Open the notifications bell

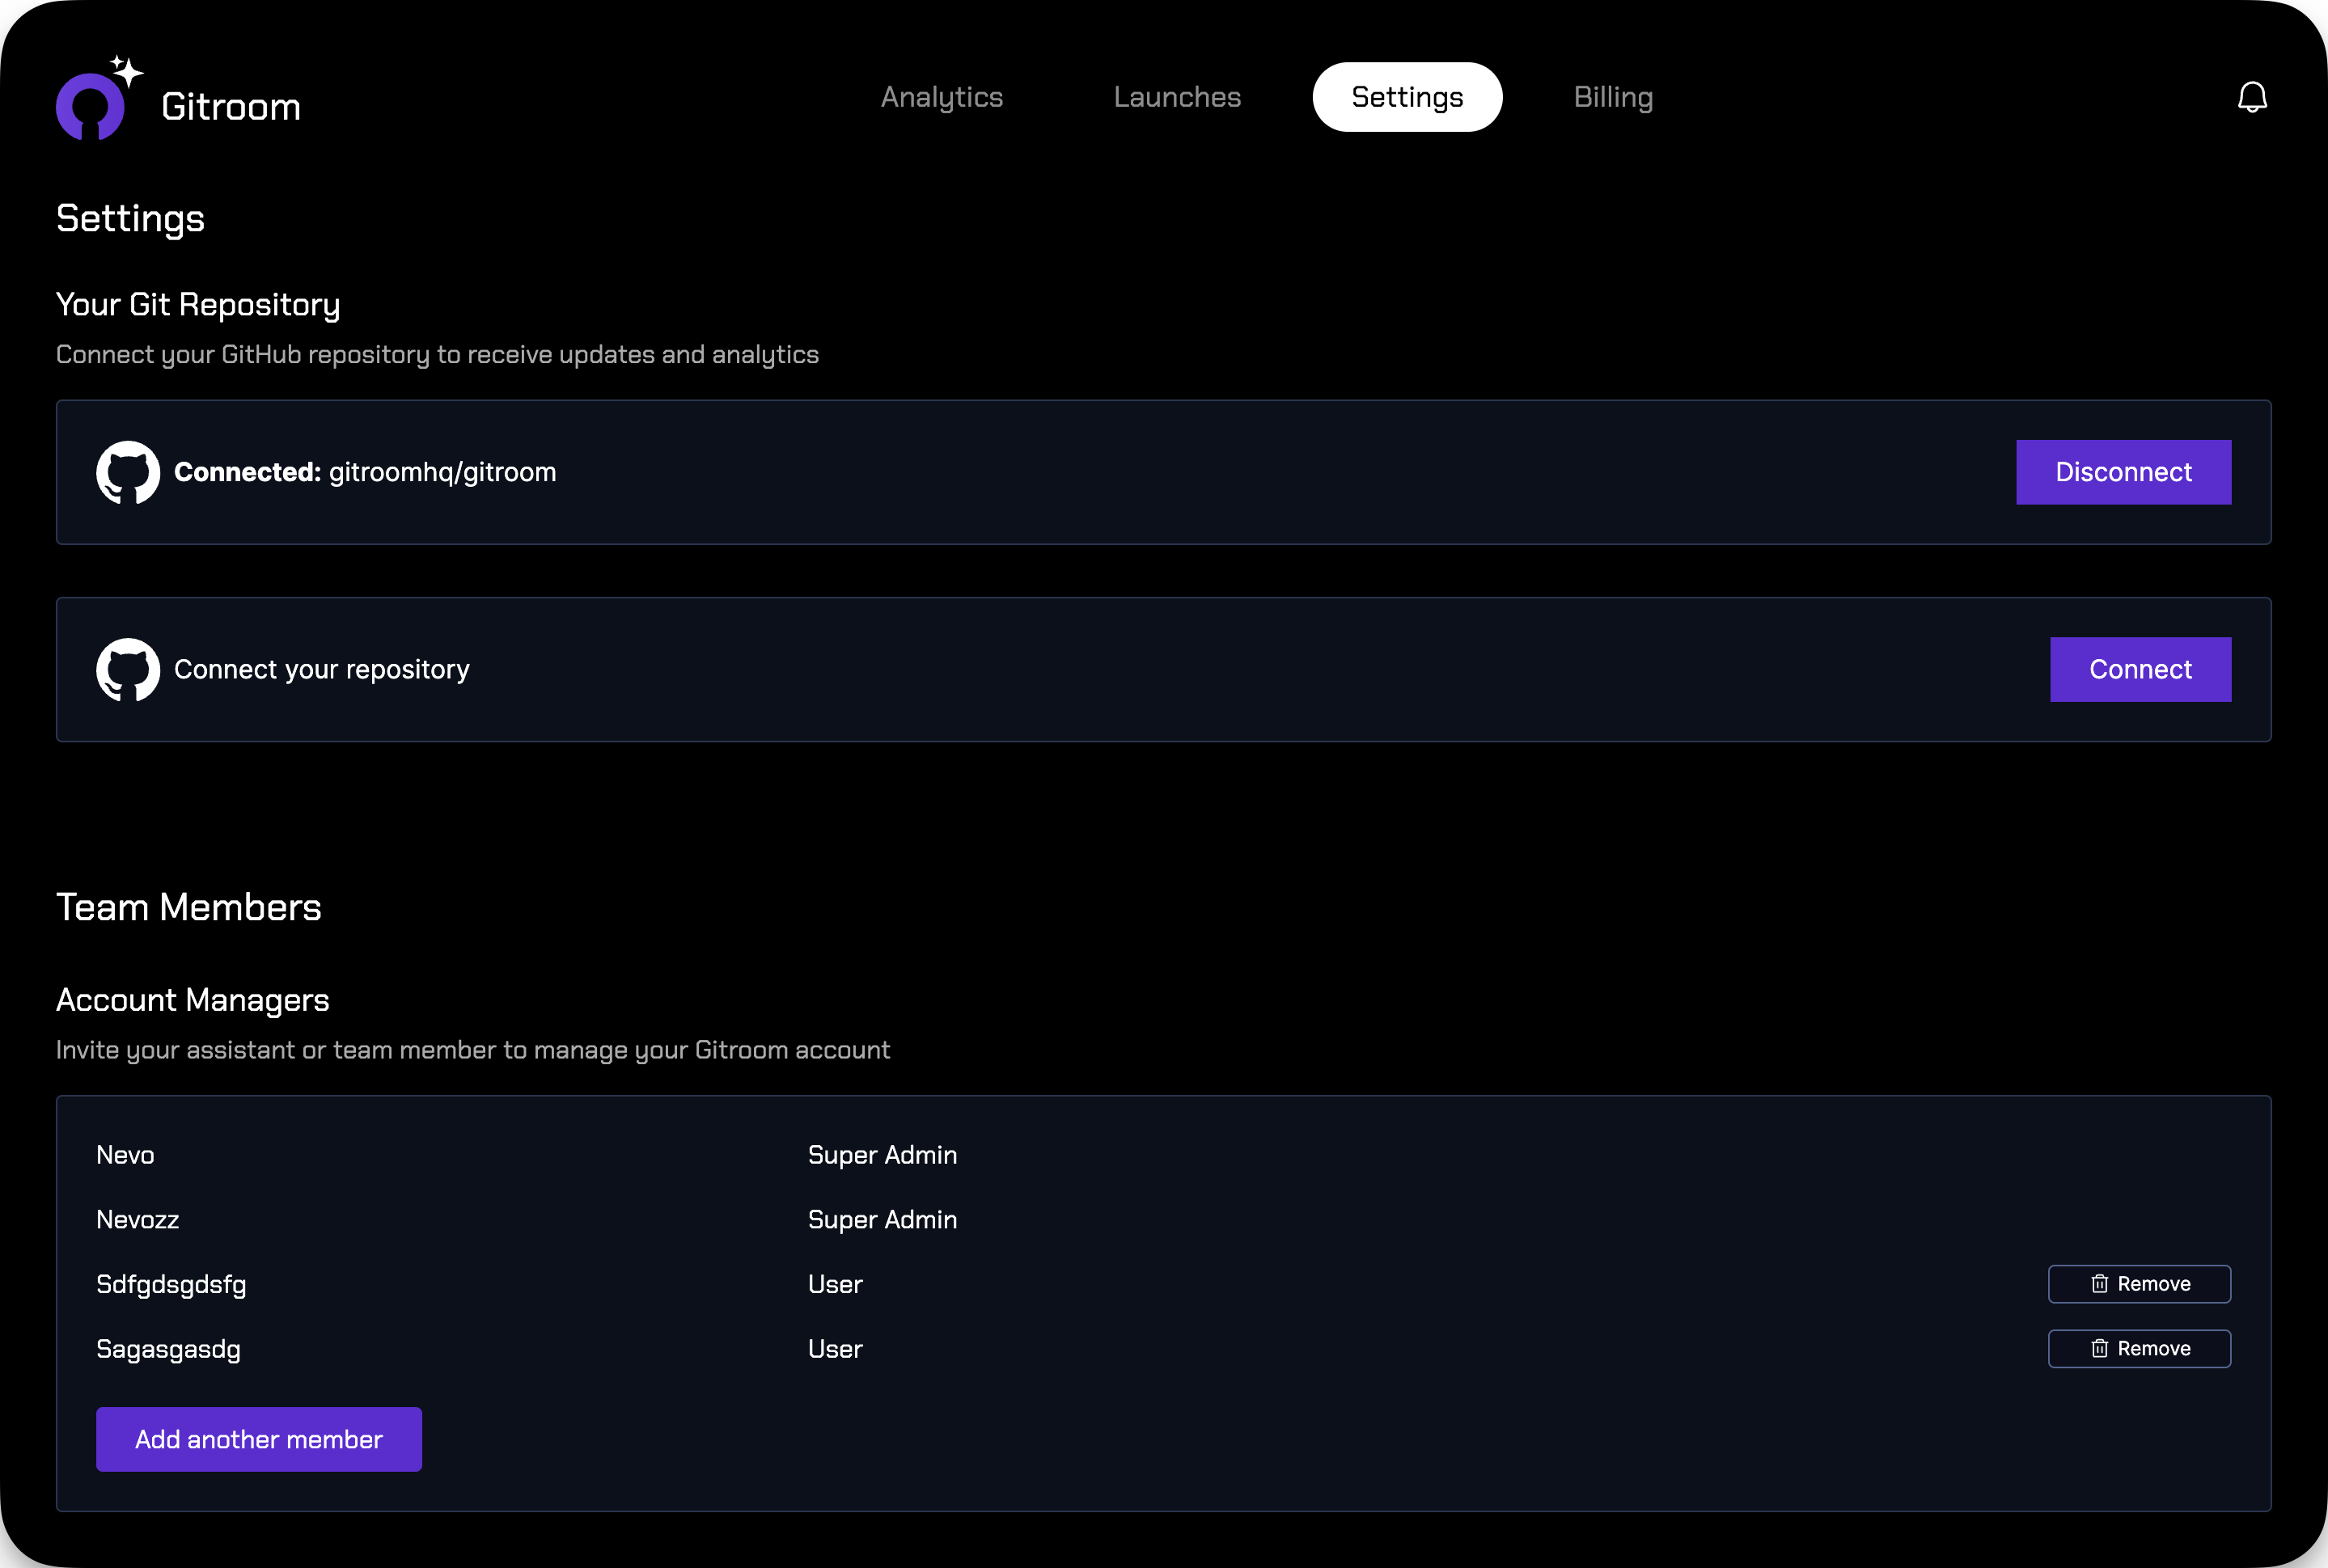2251,97
